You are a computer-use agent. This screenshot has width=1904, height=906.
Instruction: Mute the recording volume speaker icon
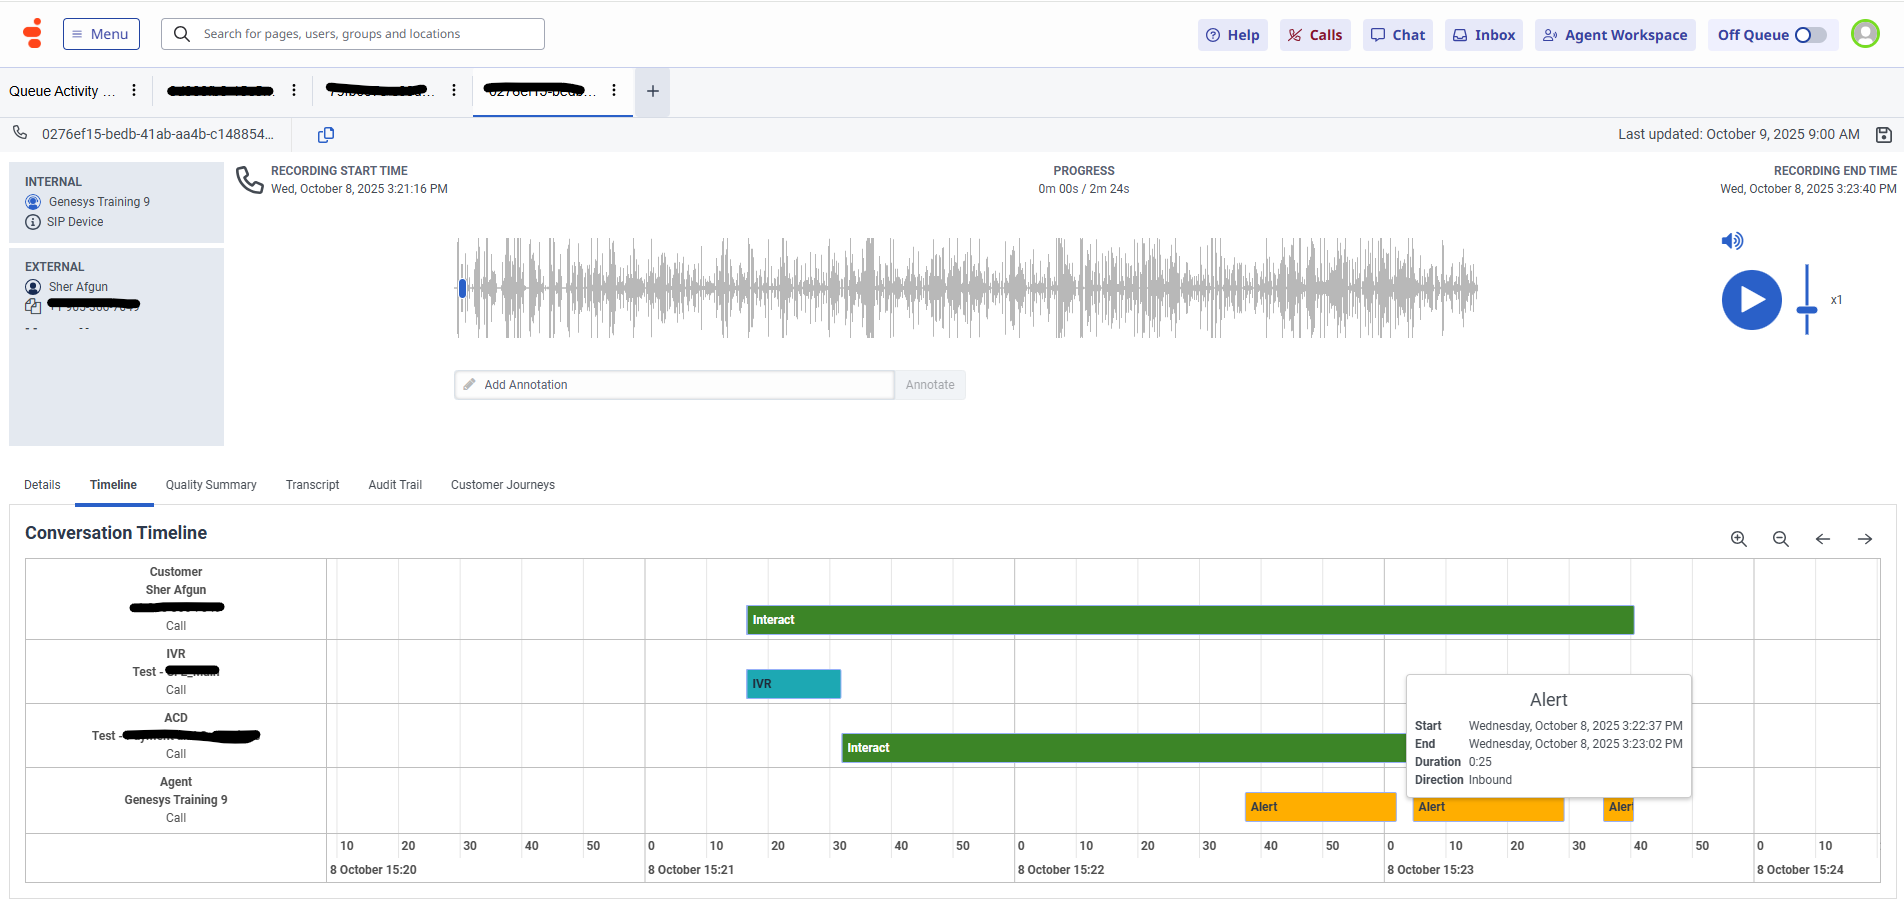[x=1732, y=241]
